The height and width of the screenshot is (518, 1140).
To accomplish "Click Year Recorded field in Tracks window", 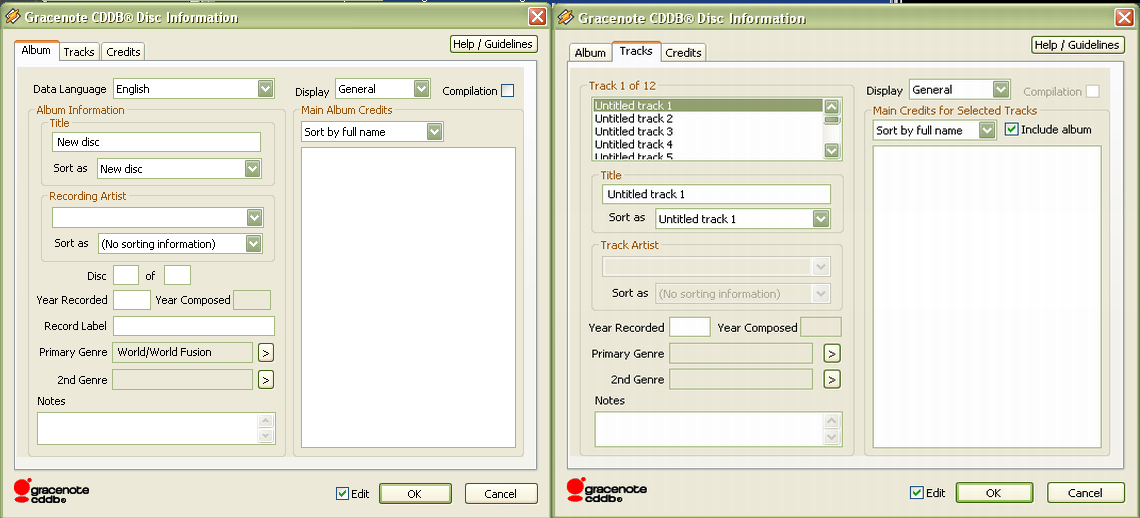I will pos(689,327).
